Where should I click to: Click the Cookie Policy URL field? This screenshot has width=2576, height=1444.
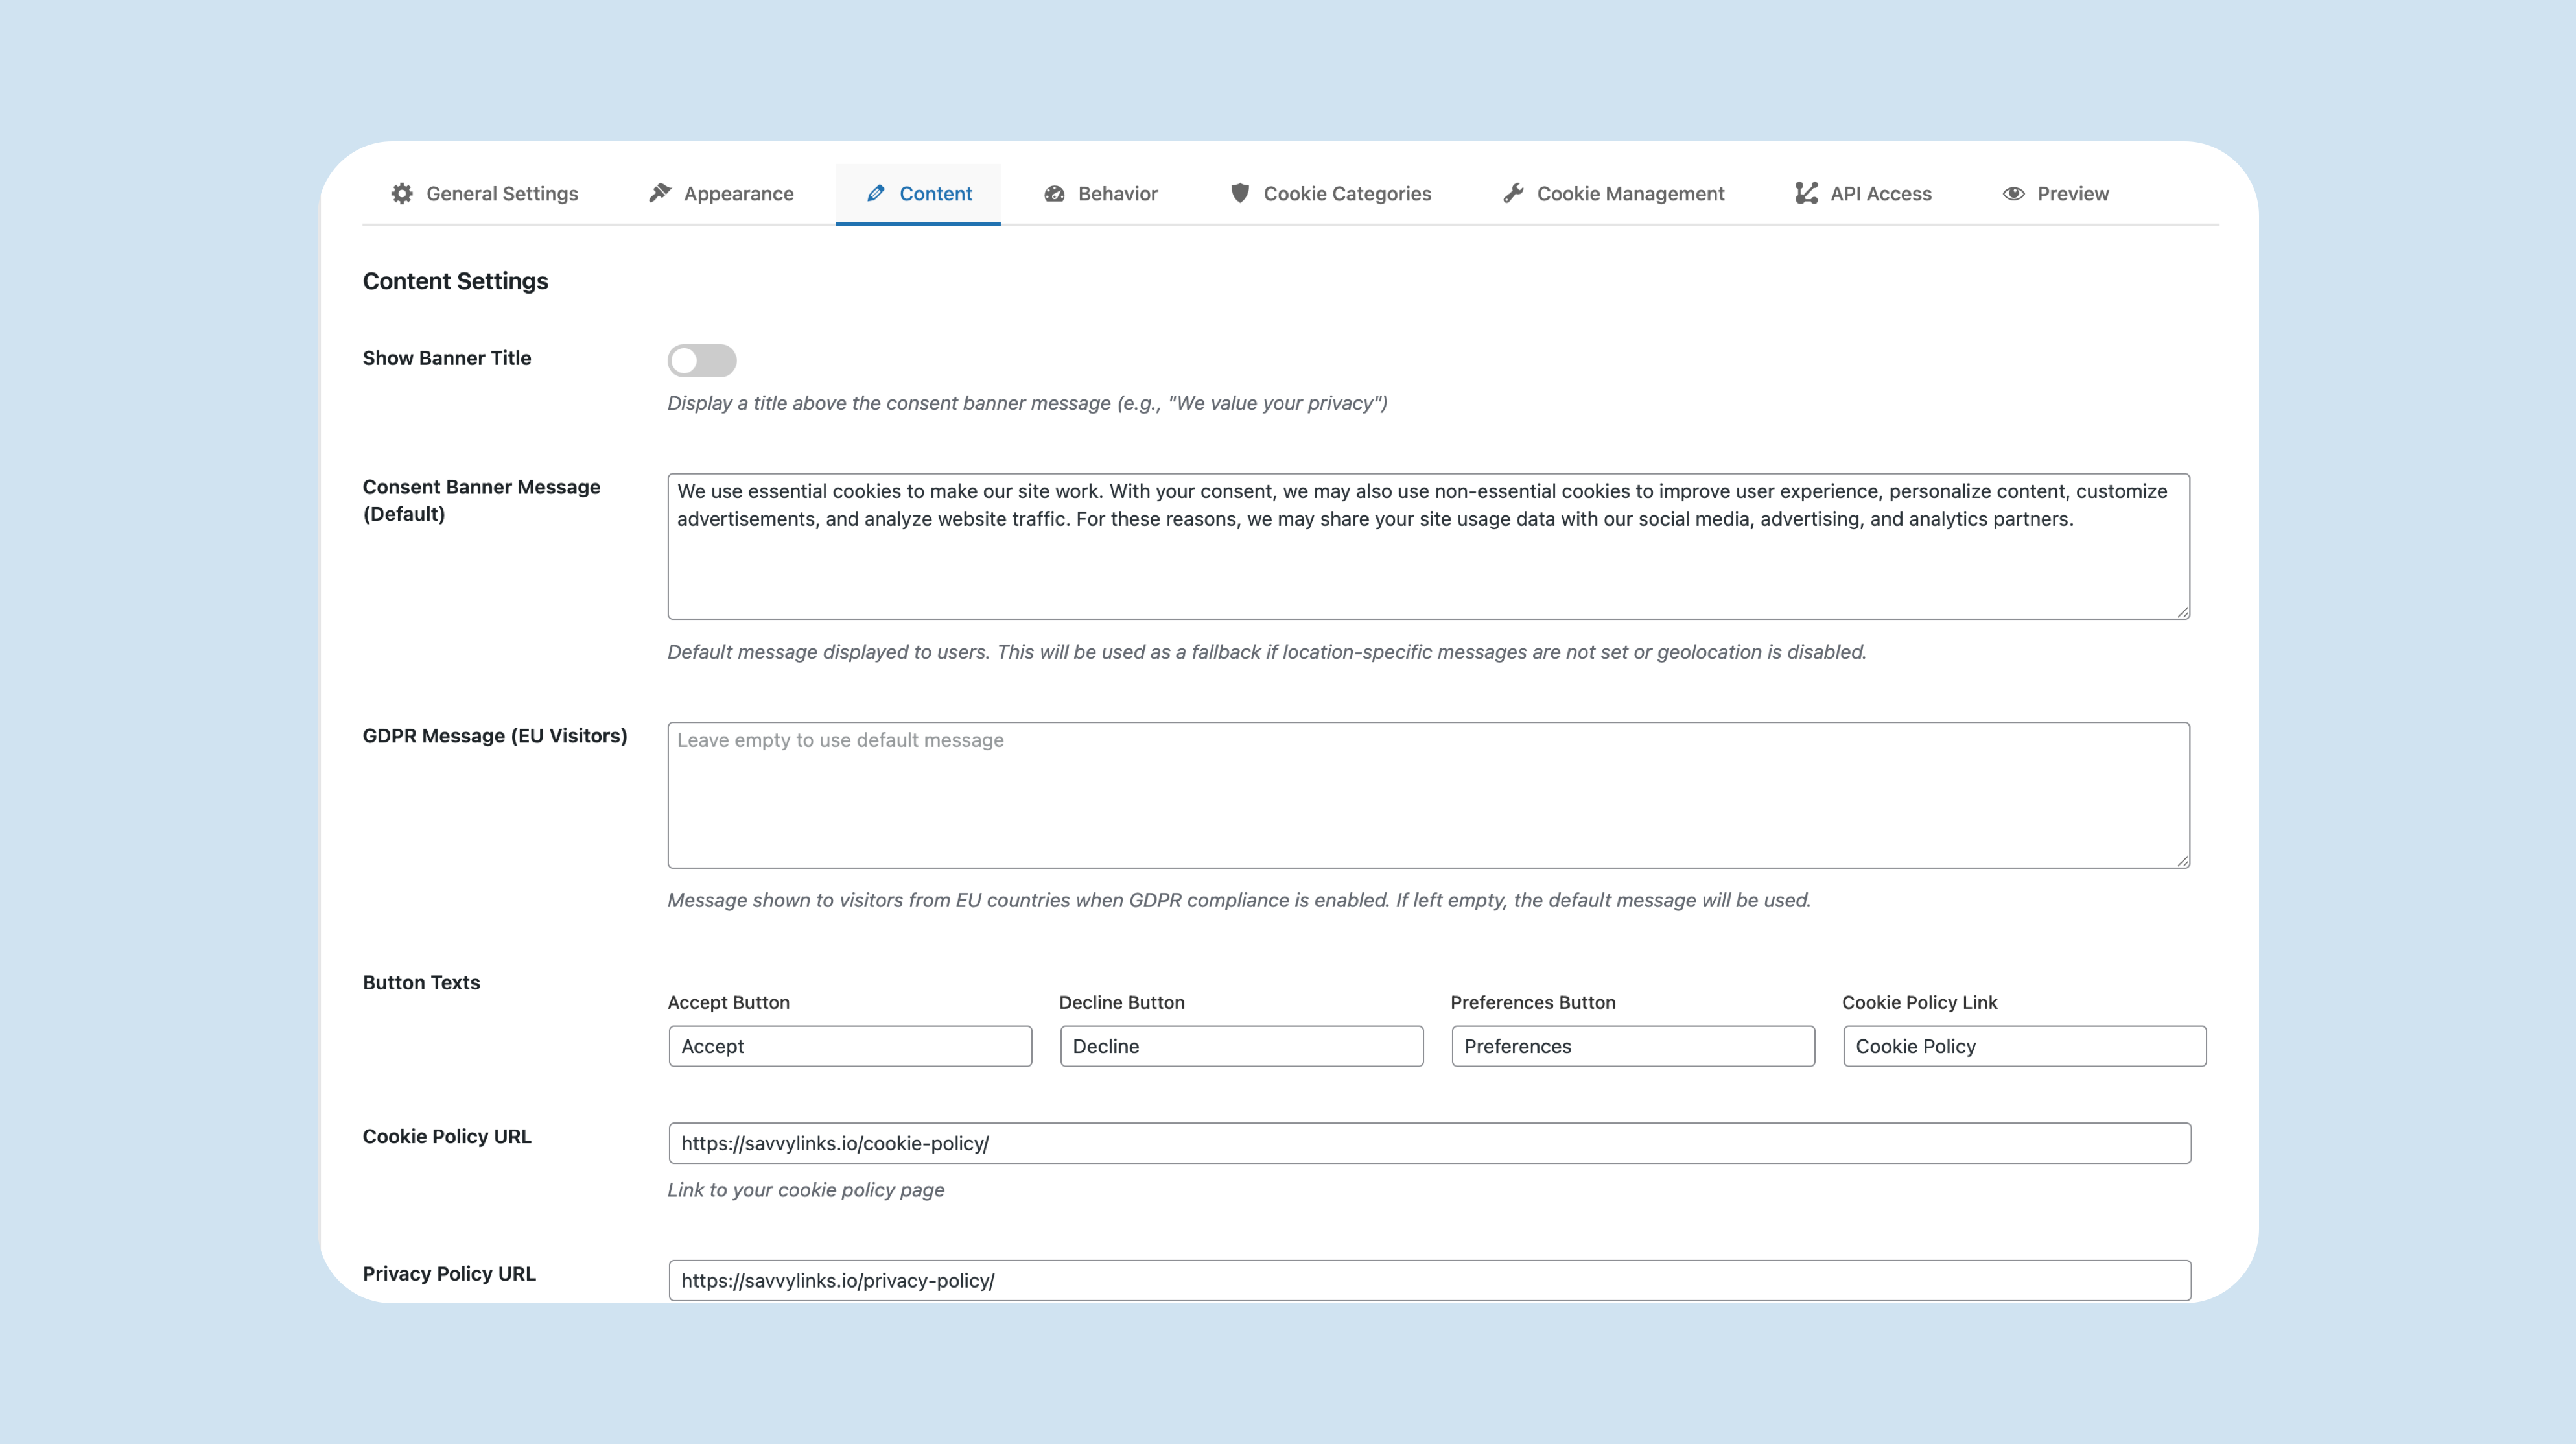[x=1428, y=1143]
